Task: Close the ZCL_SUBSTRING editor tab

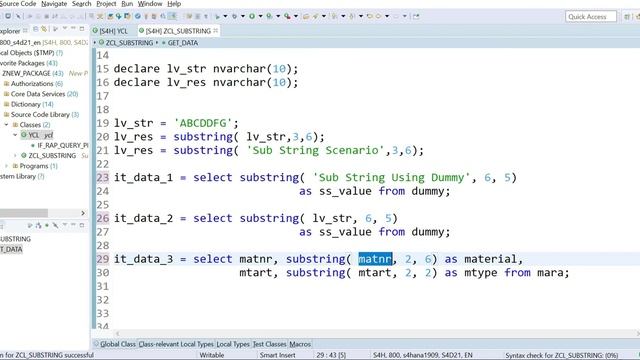Action: (216, 31)
